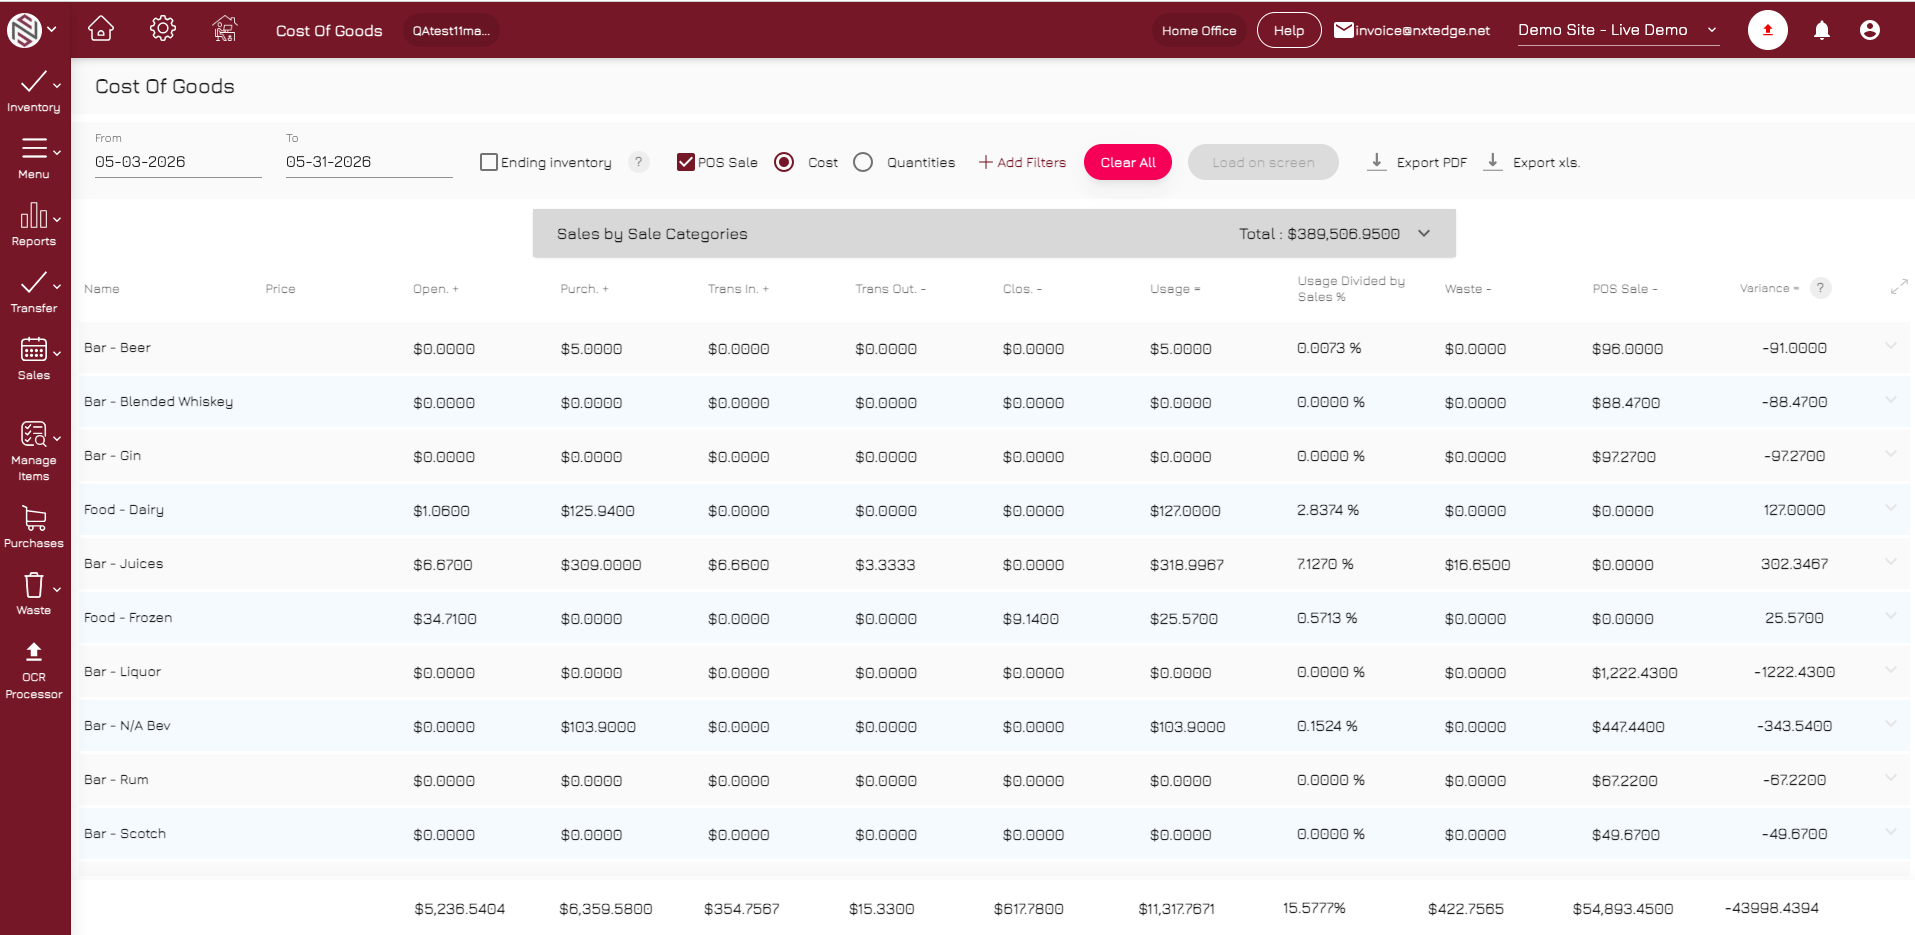Go to the Home icon
The height and width of the screenshot is (935, 1915).
pyautogui.click(x=101, y=29)
